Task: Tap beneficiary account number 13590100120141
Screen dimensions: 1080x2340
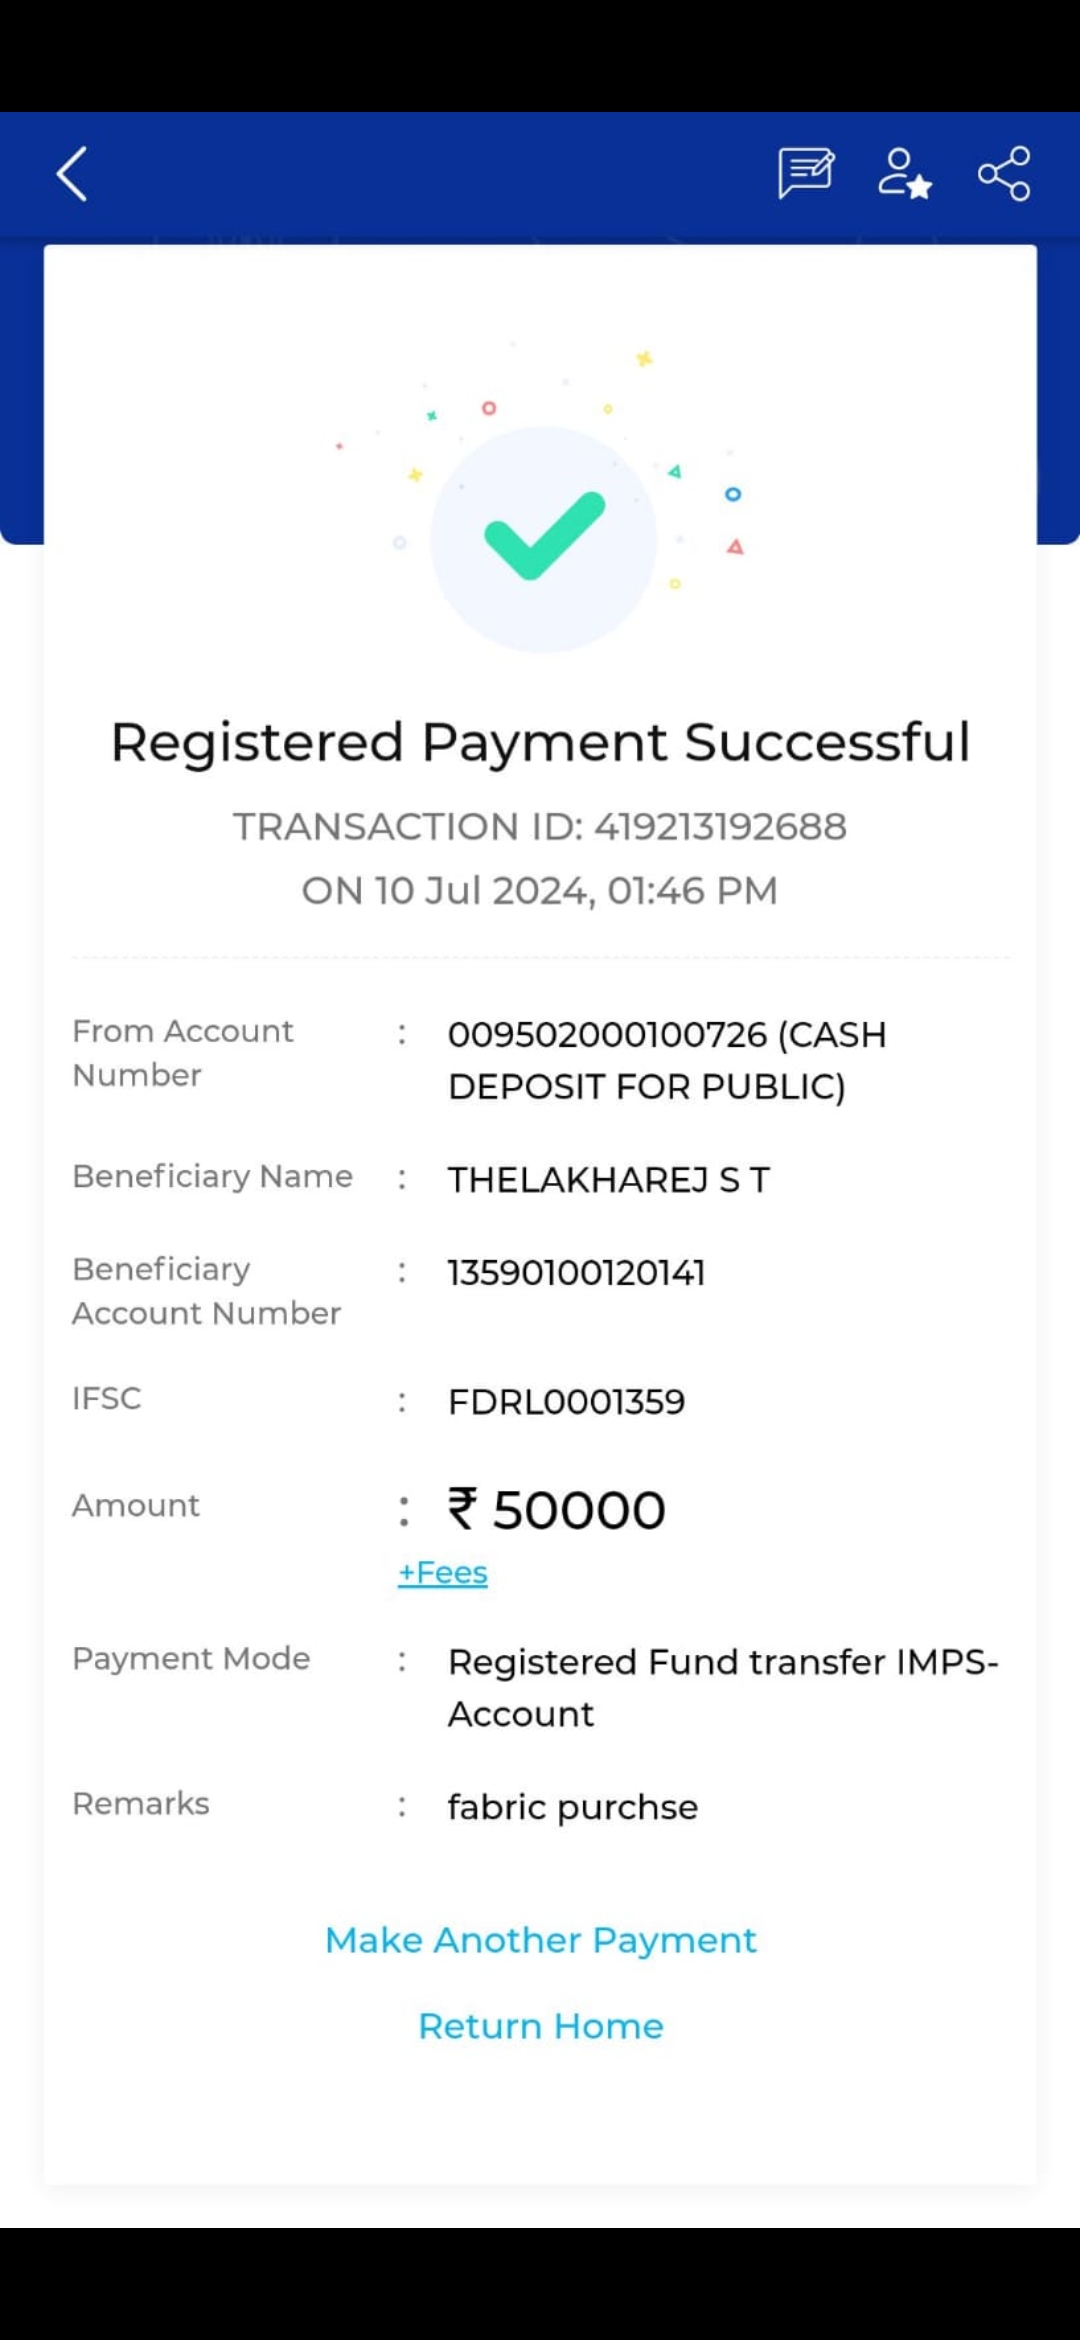Action: (577, 1273)
